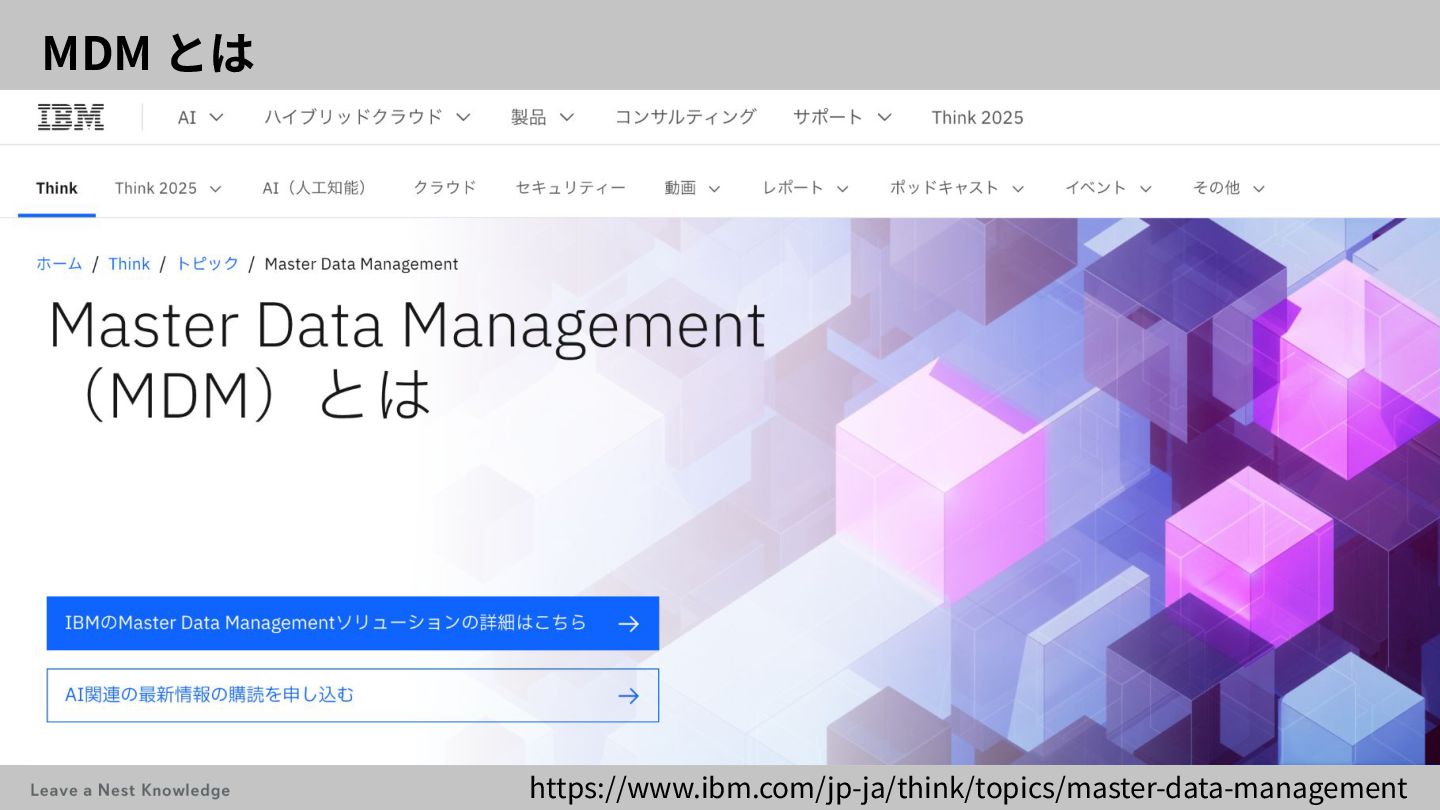Expand the Think 2025 submenu in secondary bar
The image size is (1440, 810).
point(168,187)
